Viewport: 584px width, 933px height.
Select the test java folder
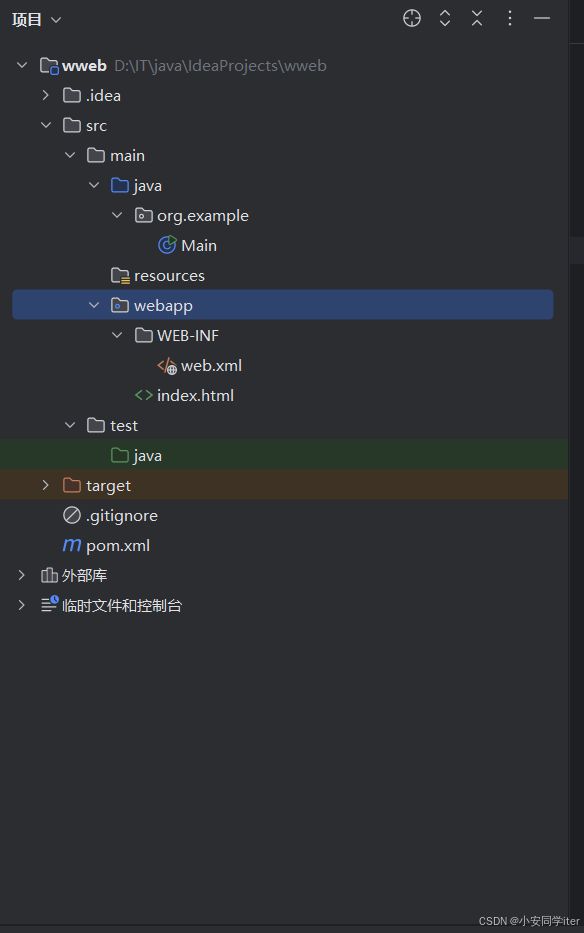point(136,455)
